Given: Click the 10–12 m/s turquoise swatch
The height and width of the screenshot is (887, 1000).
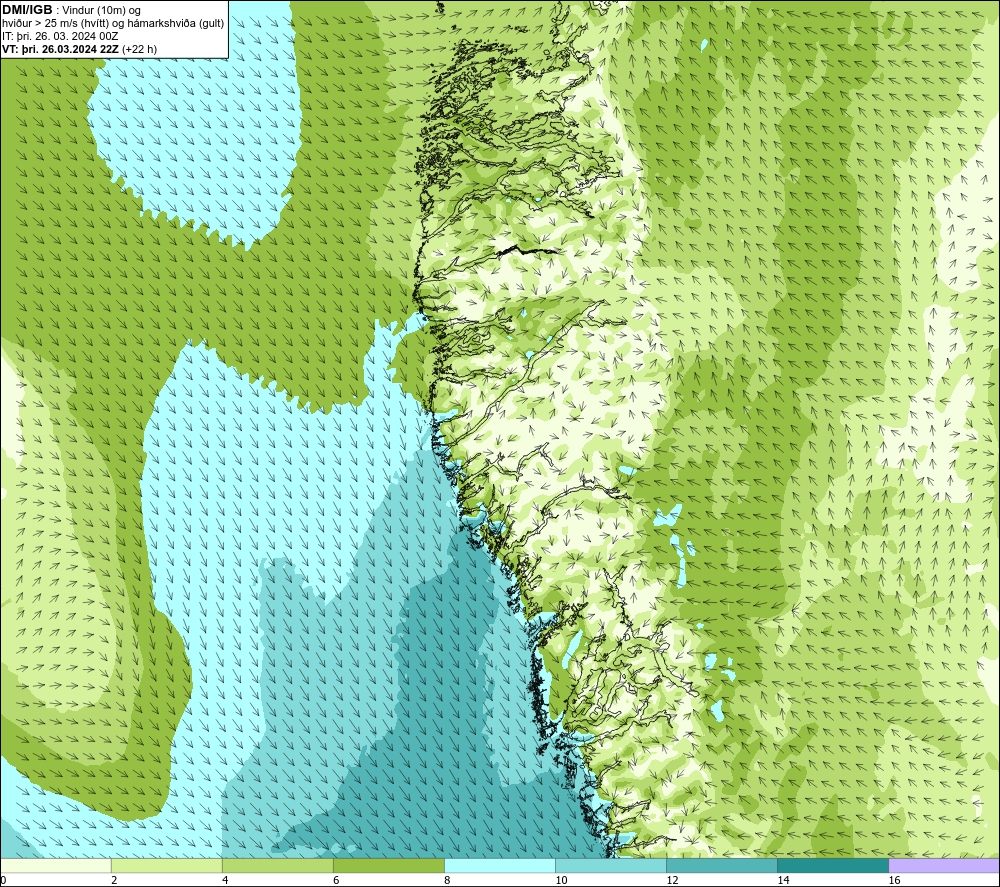Looking at the screenshot, I should click(611, 865).
